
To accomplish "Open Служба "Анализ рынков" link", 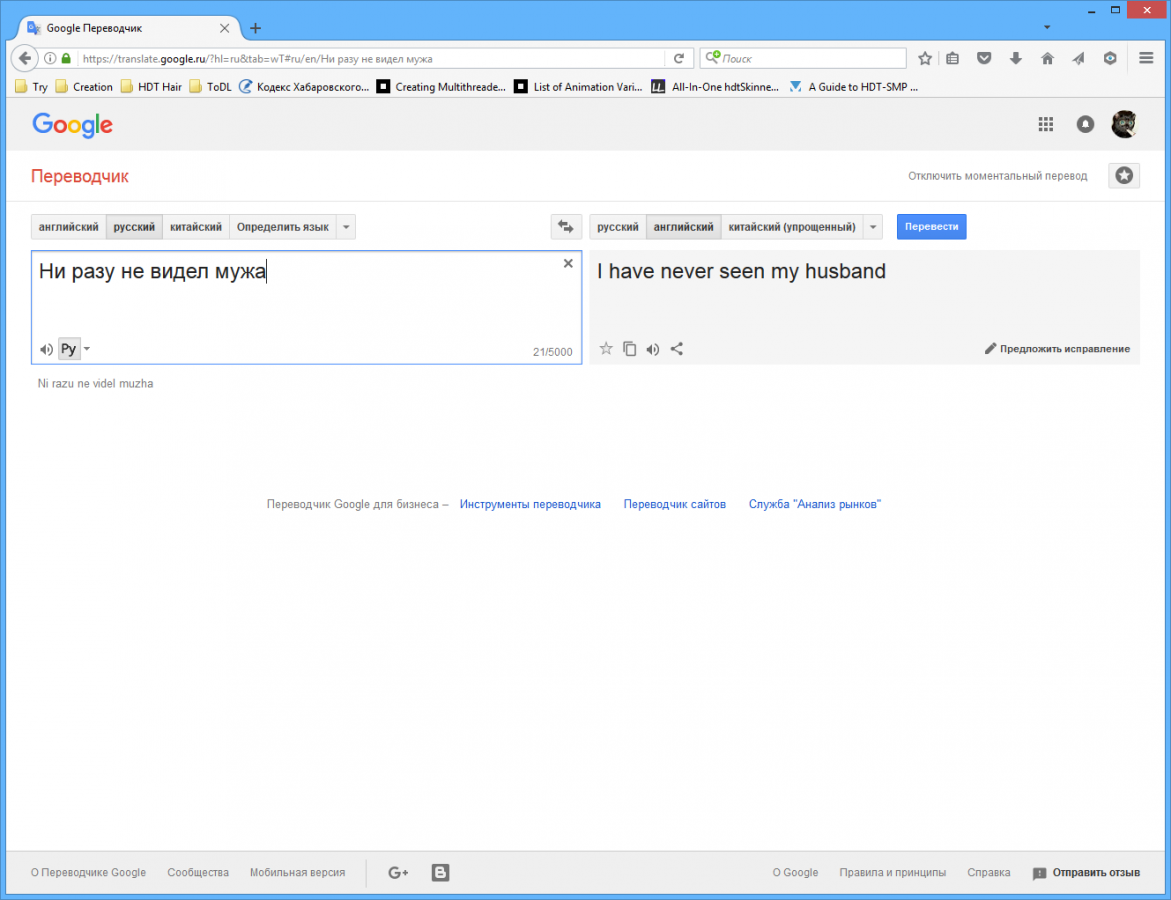I will pyautogui.click(x=815, y=504).
